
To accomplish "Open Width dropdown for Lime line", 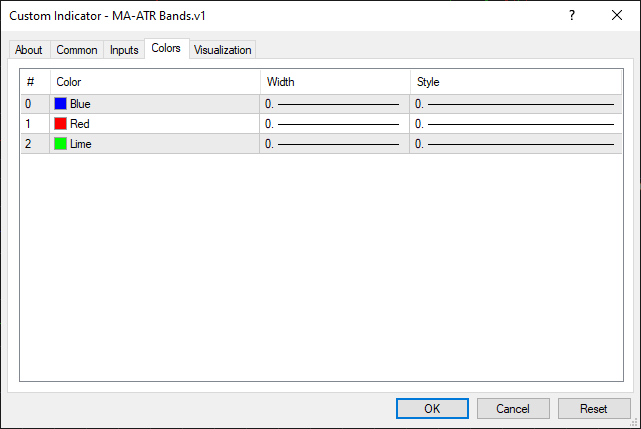I will coord(334,144).
